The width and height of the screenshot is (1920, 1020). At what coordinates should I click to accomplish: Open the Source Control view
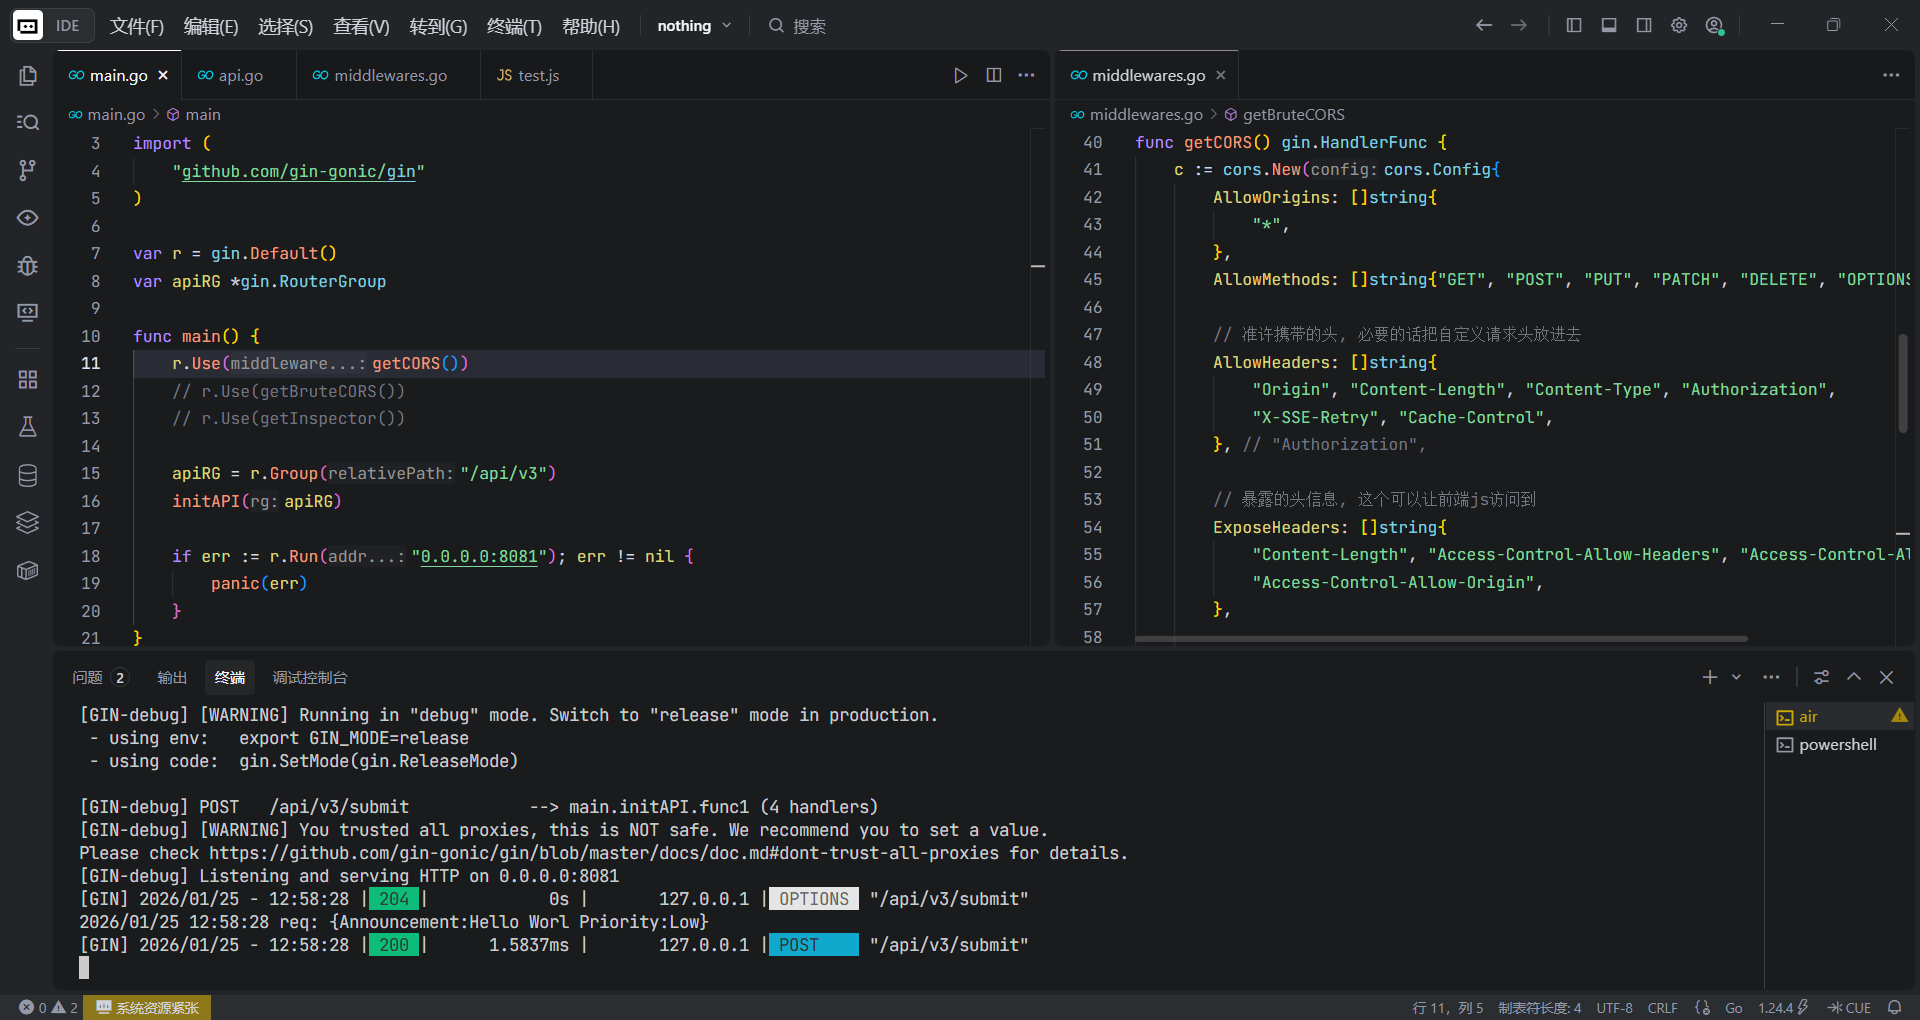pyautogui.click(x=28, y=170)
